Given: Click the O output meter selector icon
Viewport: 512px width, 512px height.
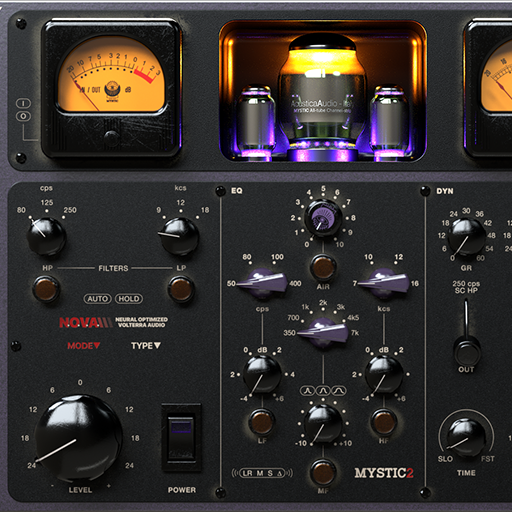Looking at the screenshot, I should pyautogui.click(x=23, y=116).
